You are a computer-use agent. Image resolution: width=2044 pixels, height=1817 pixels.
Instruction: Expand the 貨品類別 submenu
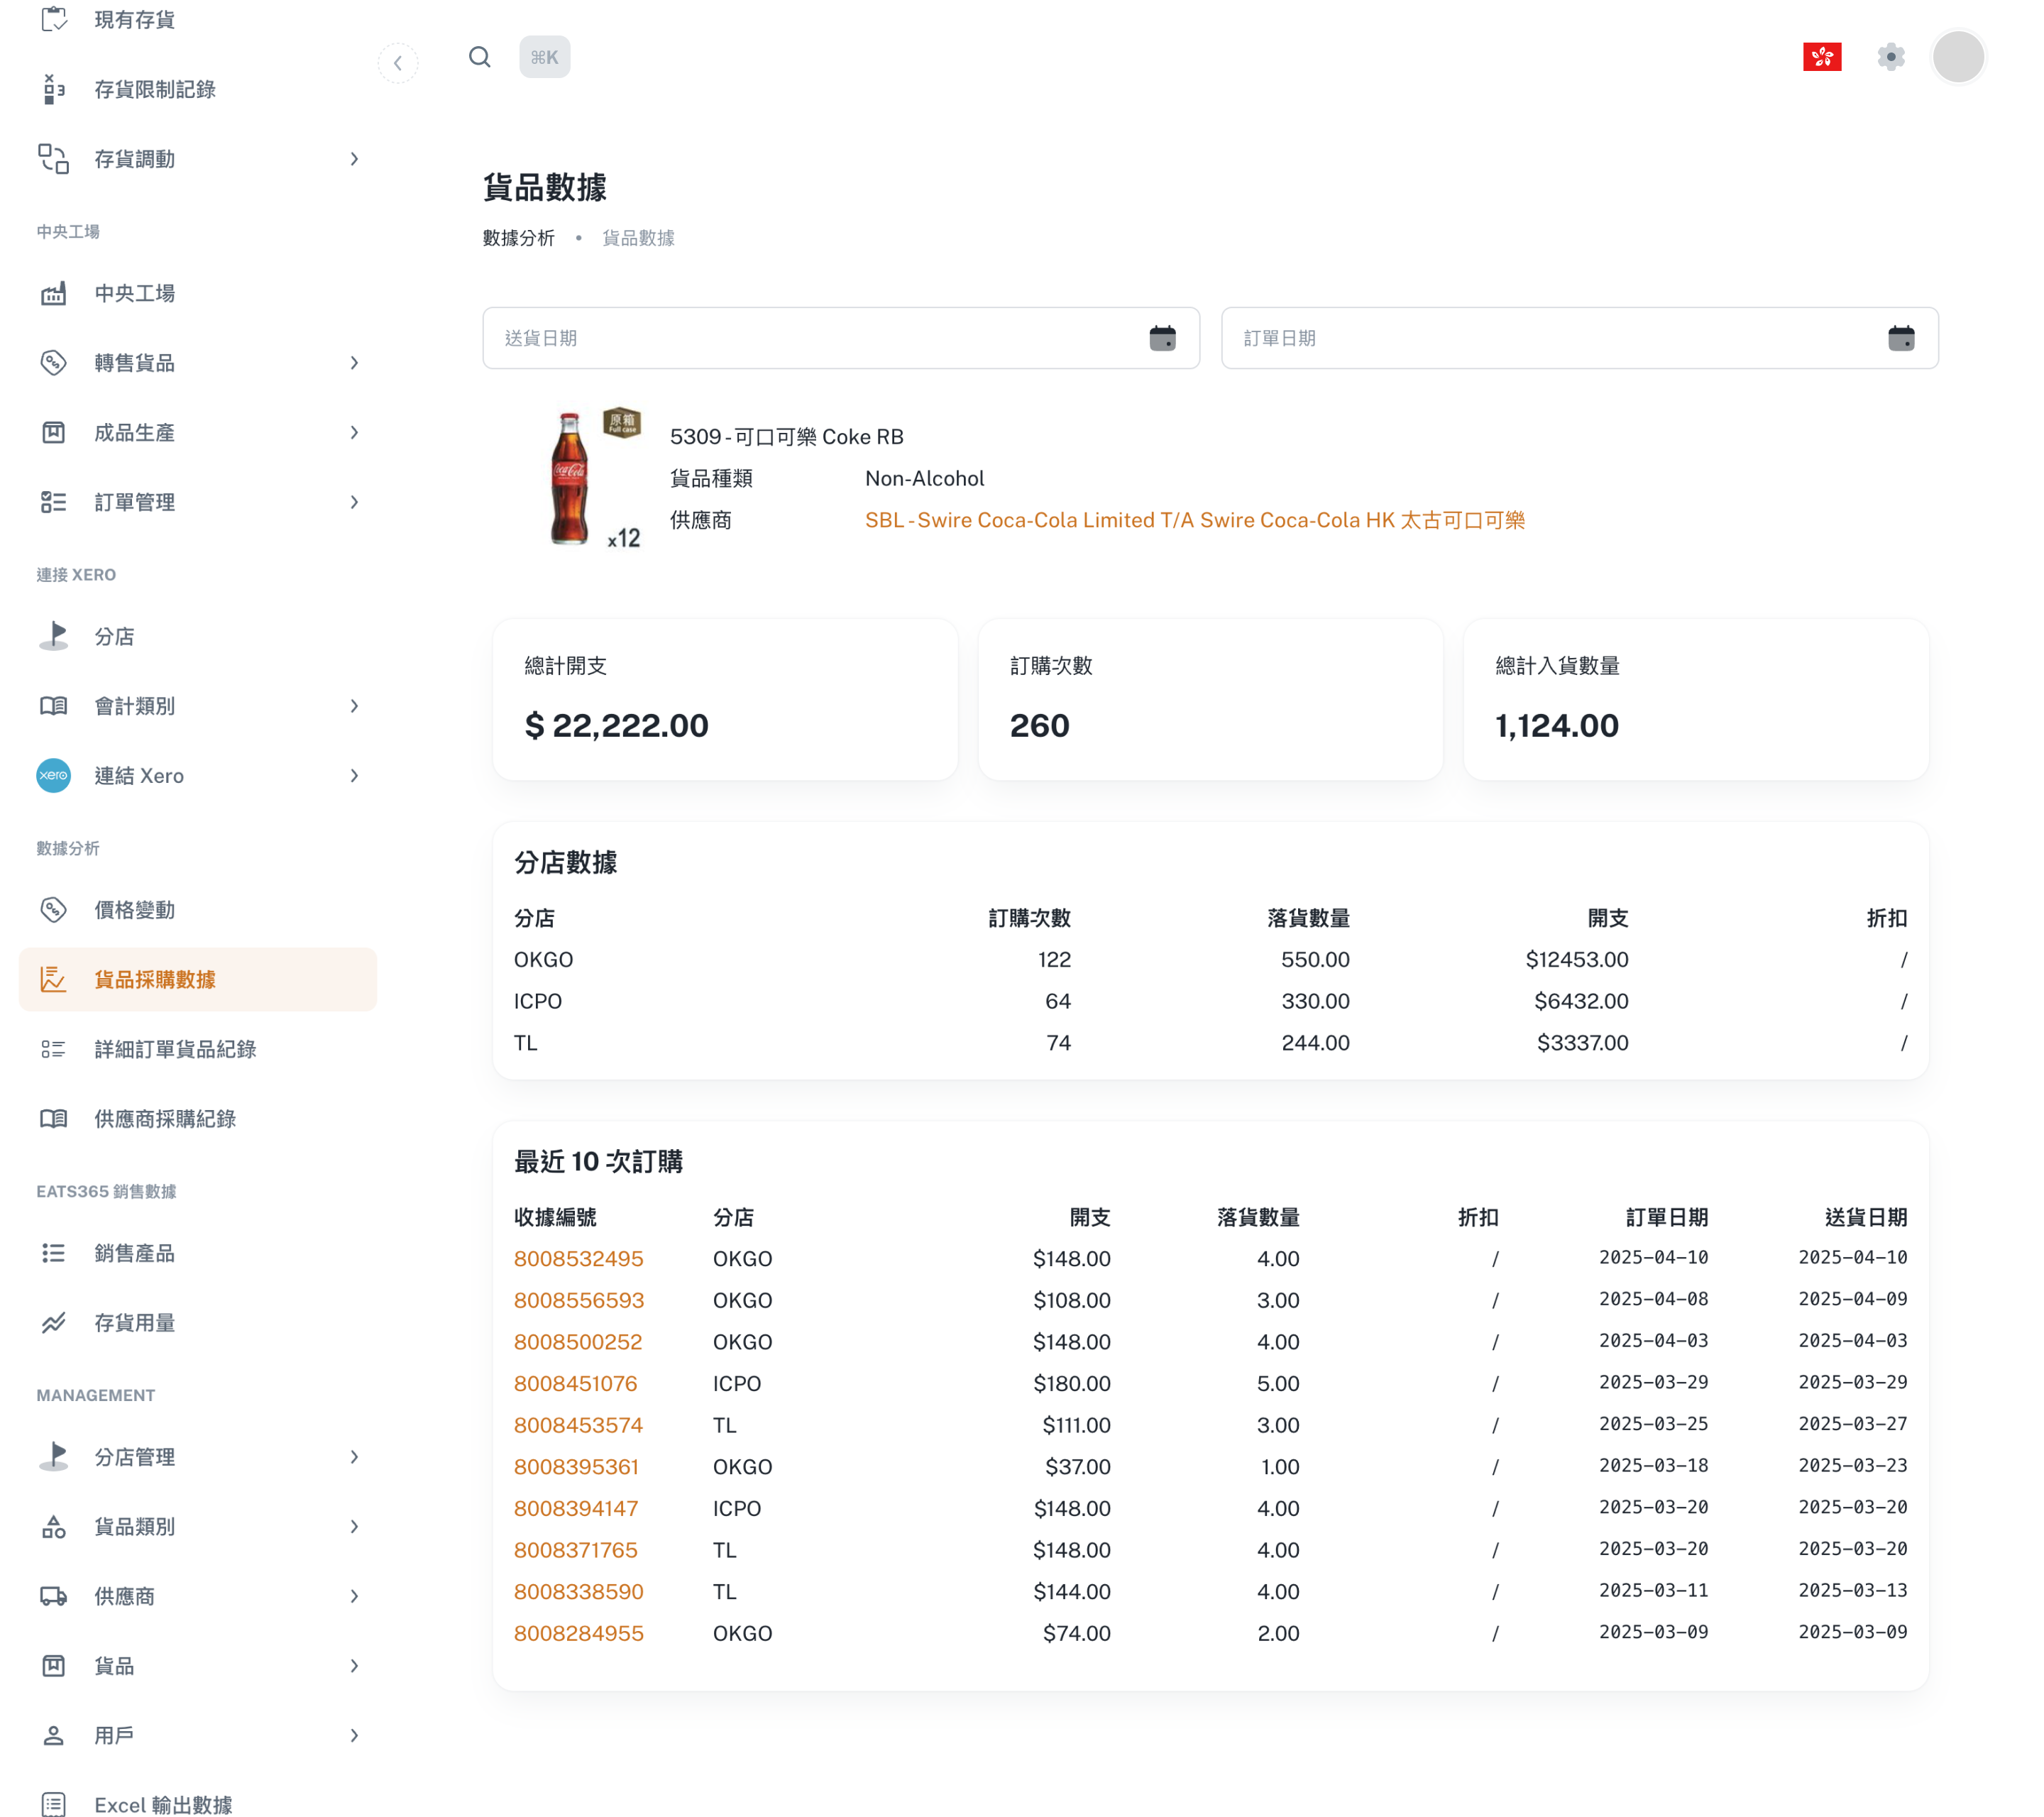[355, 1527]
